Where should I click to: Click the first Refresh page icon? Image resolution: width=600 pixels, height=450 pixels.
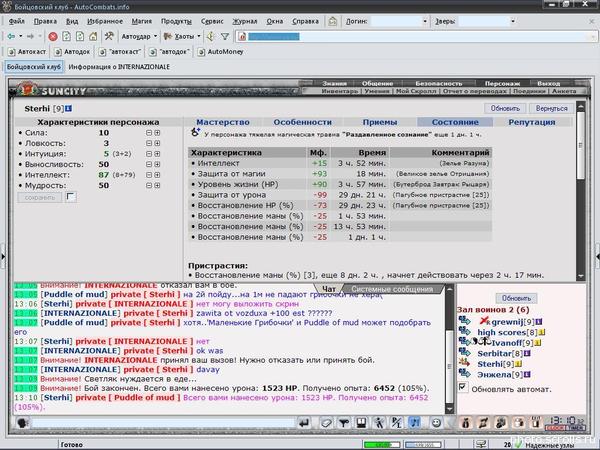67,36
